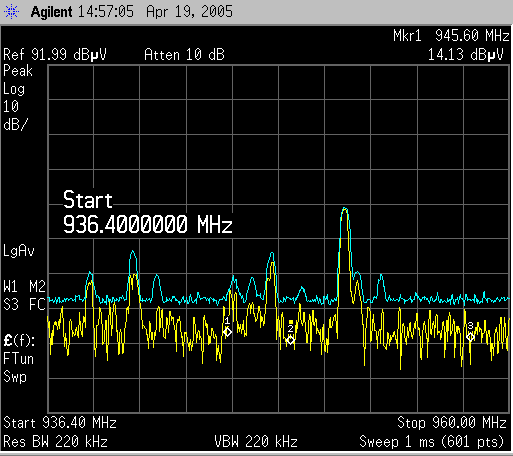Click the Agilent starburst logo icon
Image resolution: width=513 pixels, height=456 pixels.
pyautogui.click(x=11, y=12)
